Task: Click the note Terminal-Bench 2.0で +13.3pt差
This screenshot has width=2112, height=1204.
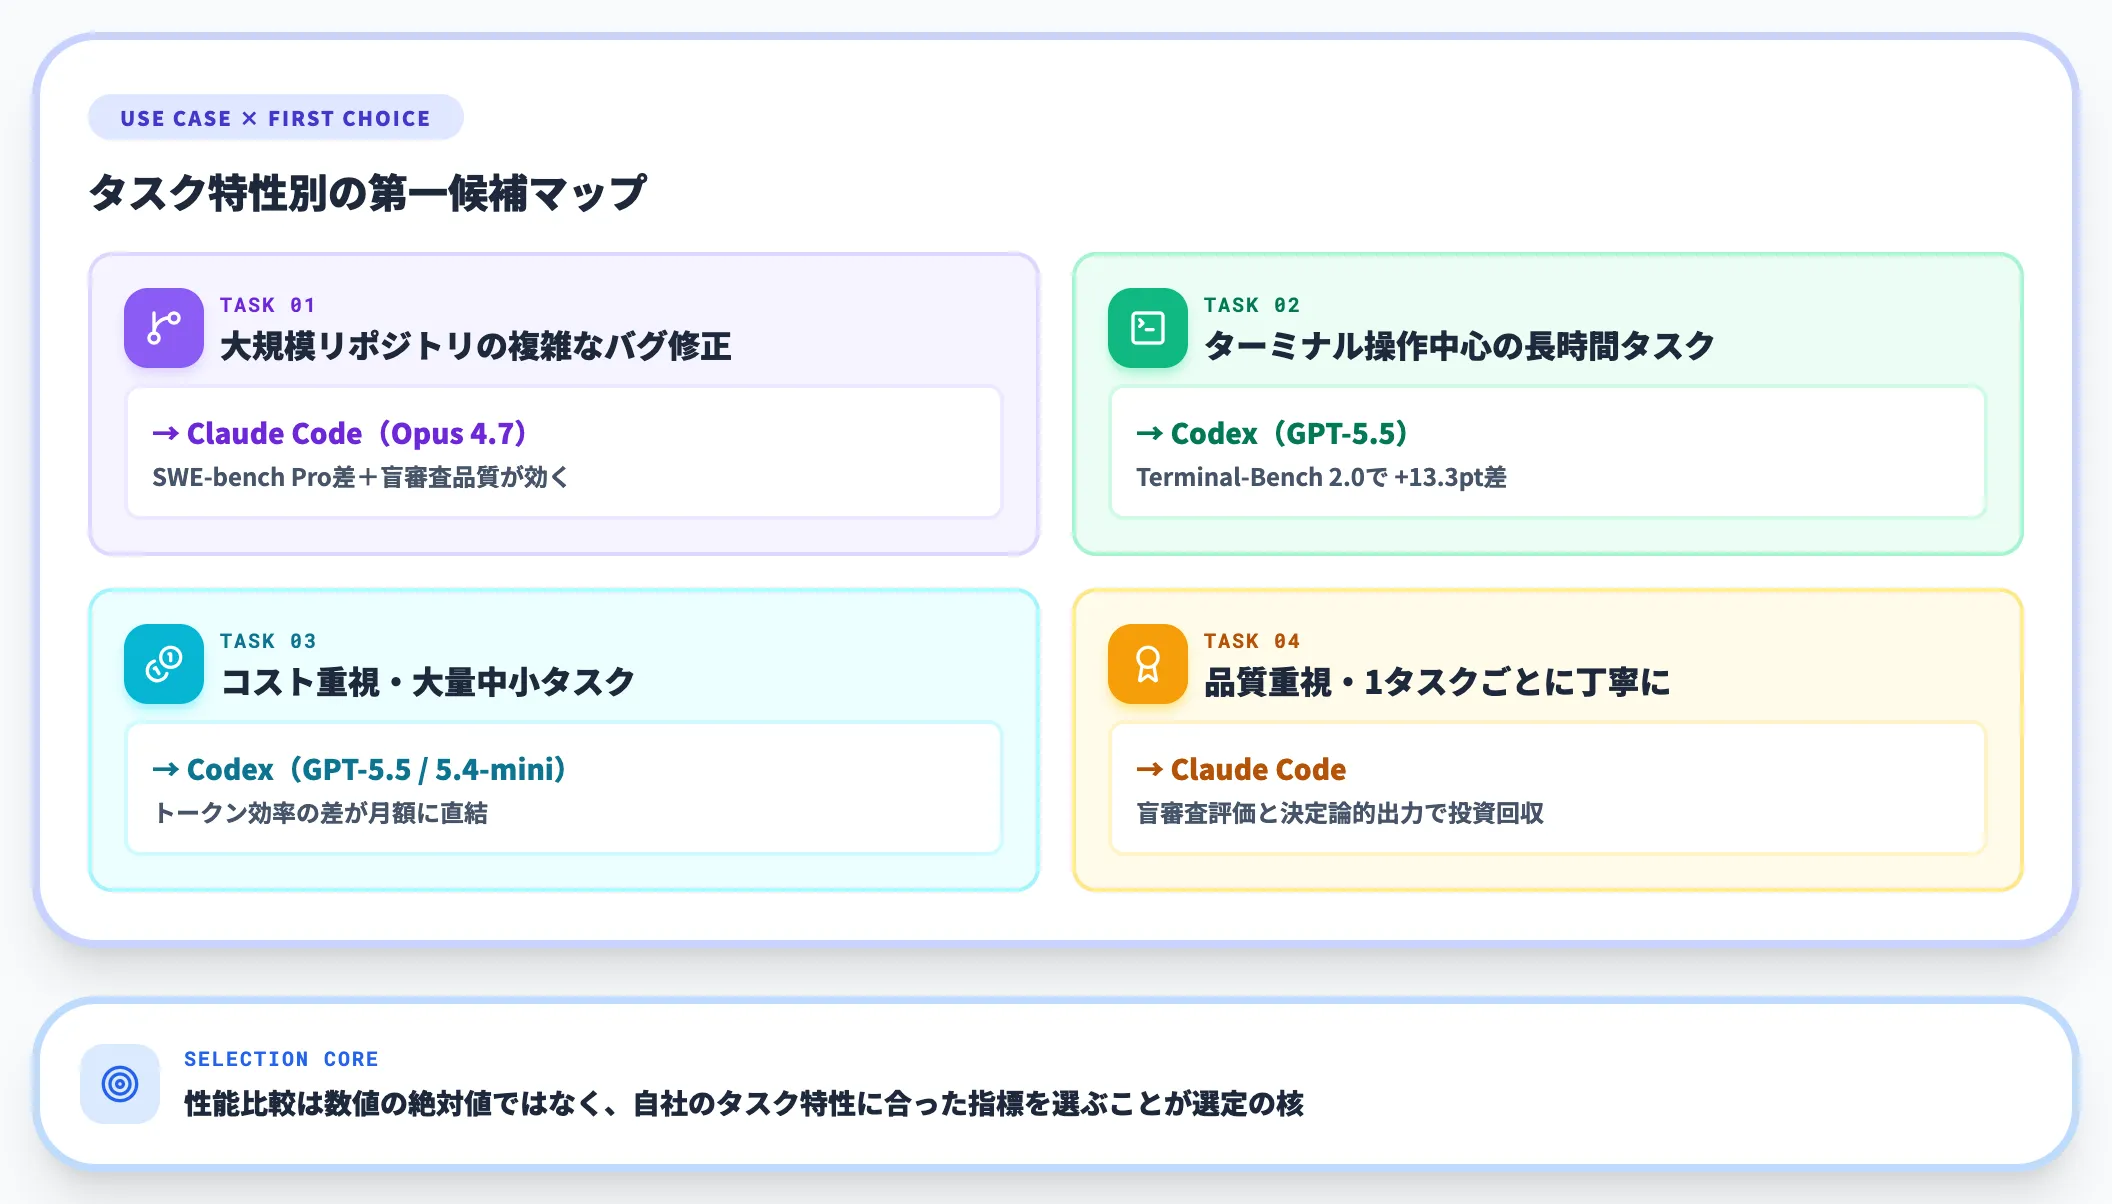Action: pyautogui.click(x=1321, y=477)
